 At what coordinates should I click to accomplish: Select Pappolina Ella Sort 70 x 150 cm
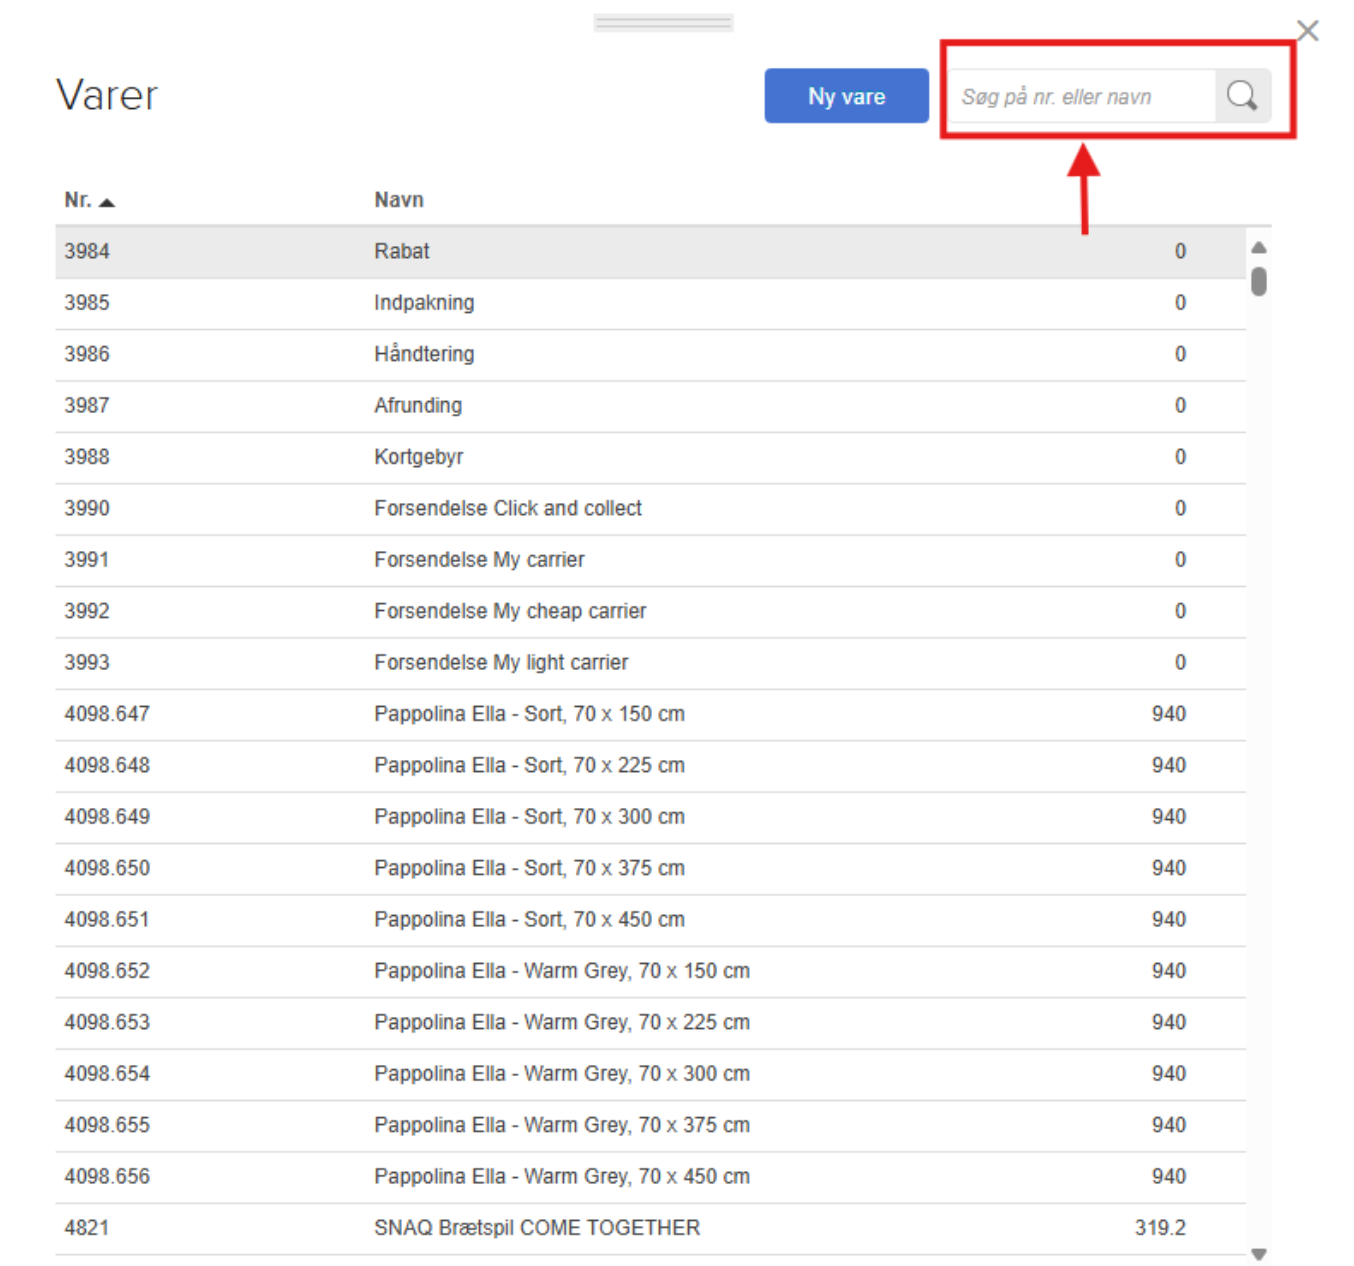tap(528, 714)
